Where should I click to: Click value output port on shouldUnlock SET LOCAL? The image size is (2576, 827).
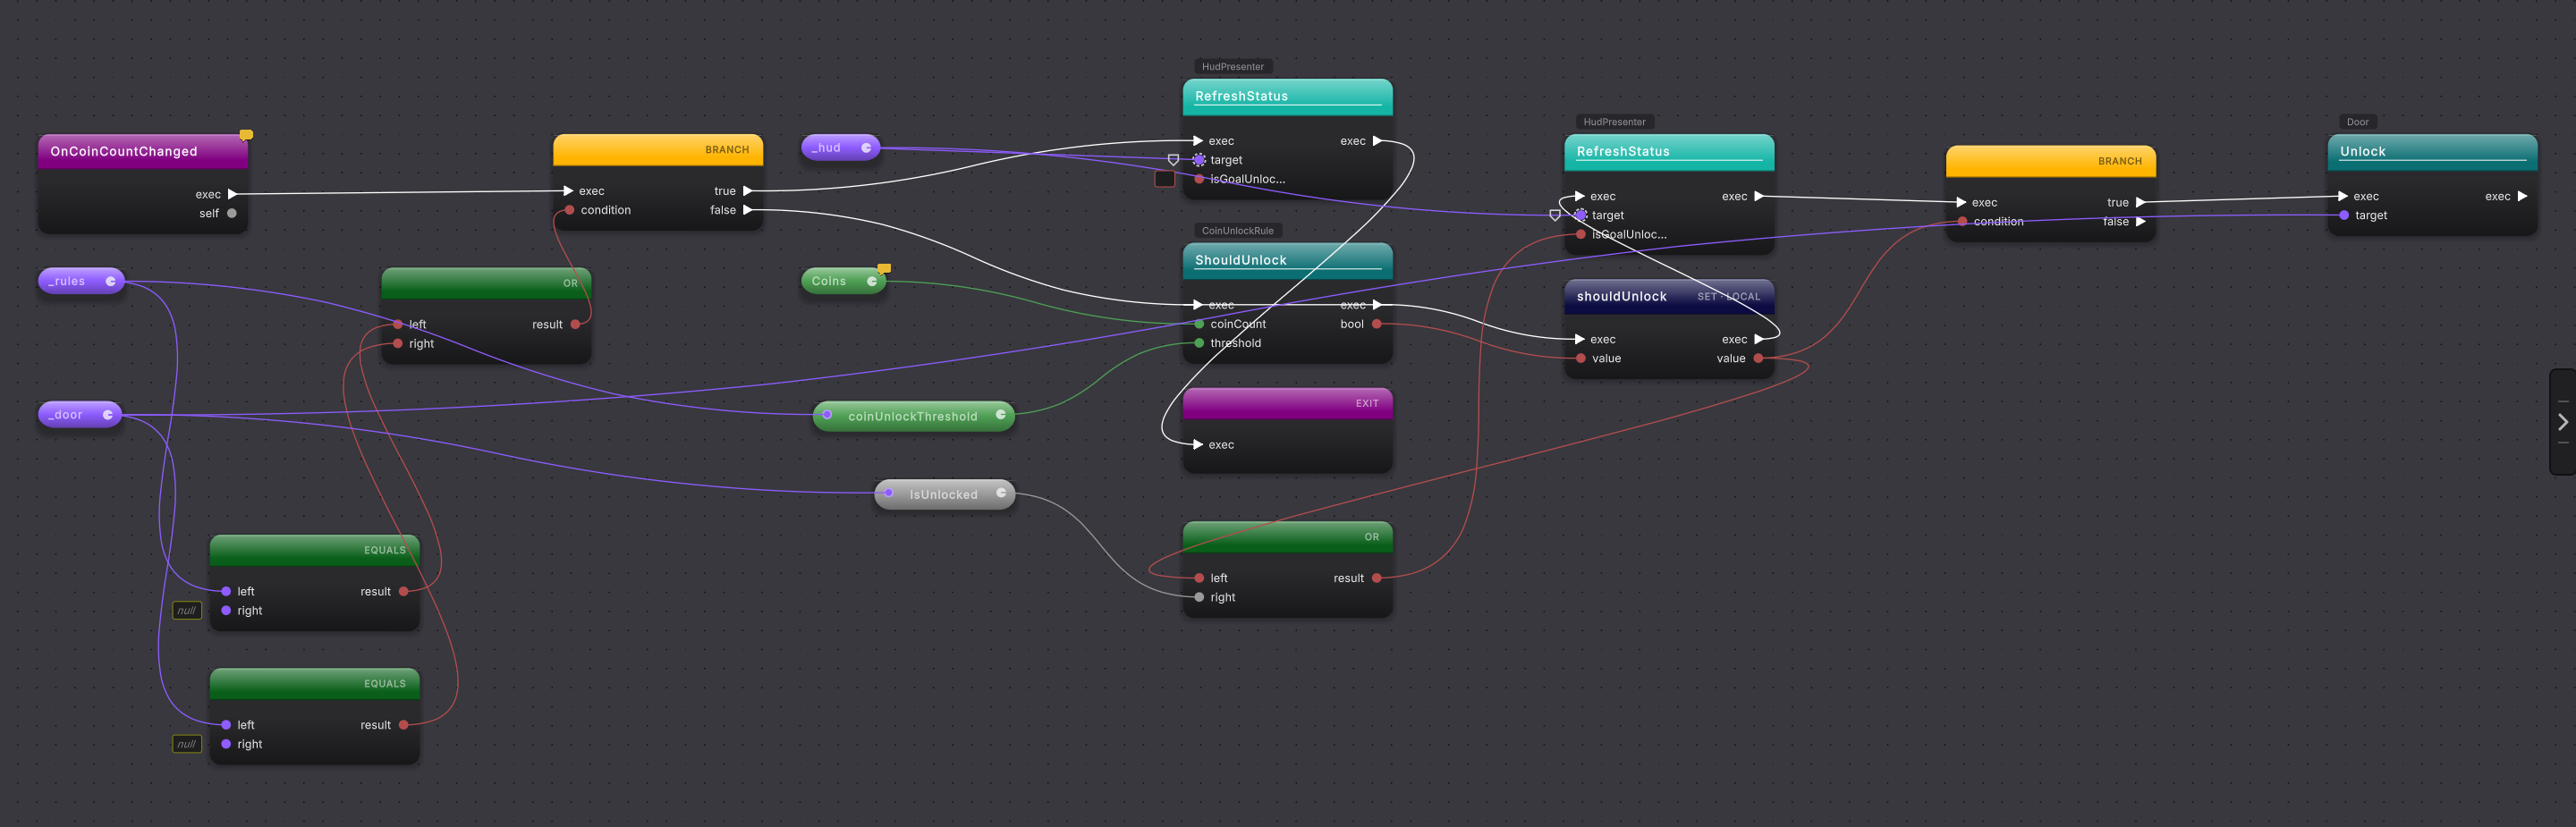point(1758,358)
